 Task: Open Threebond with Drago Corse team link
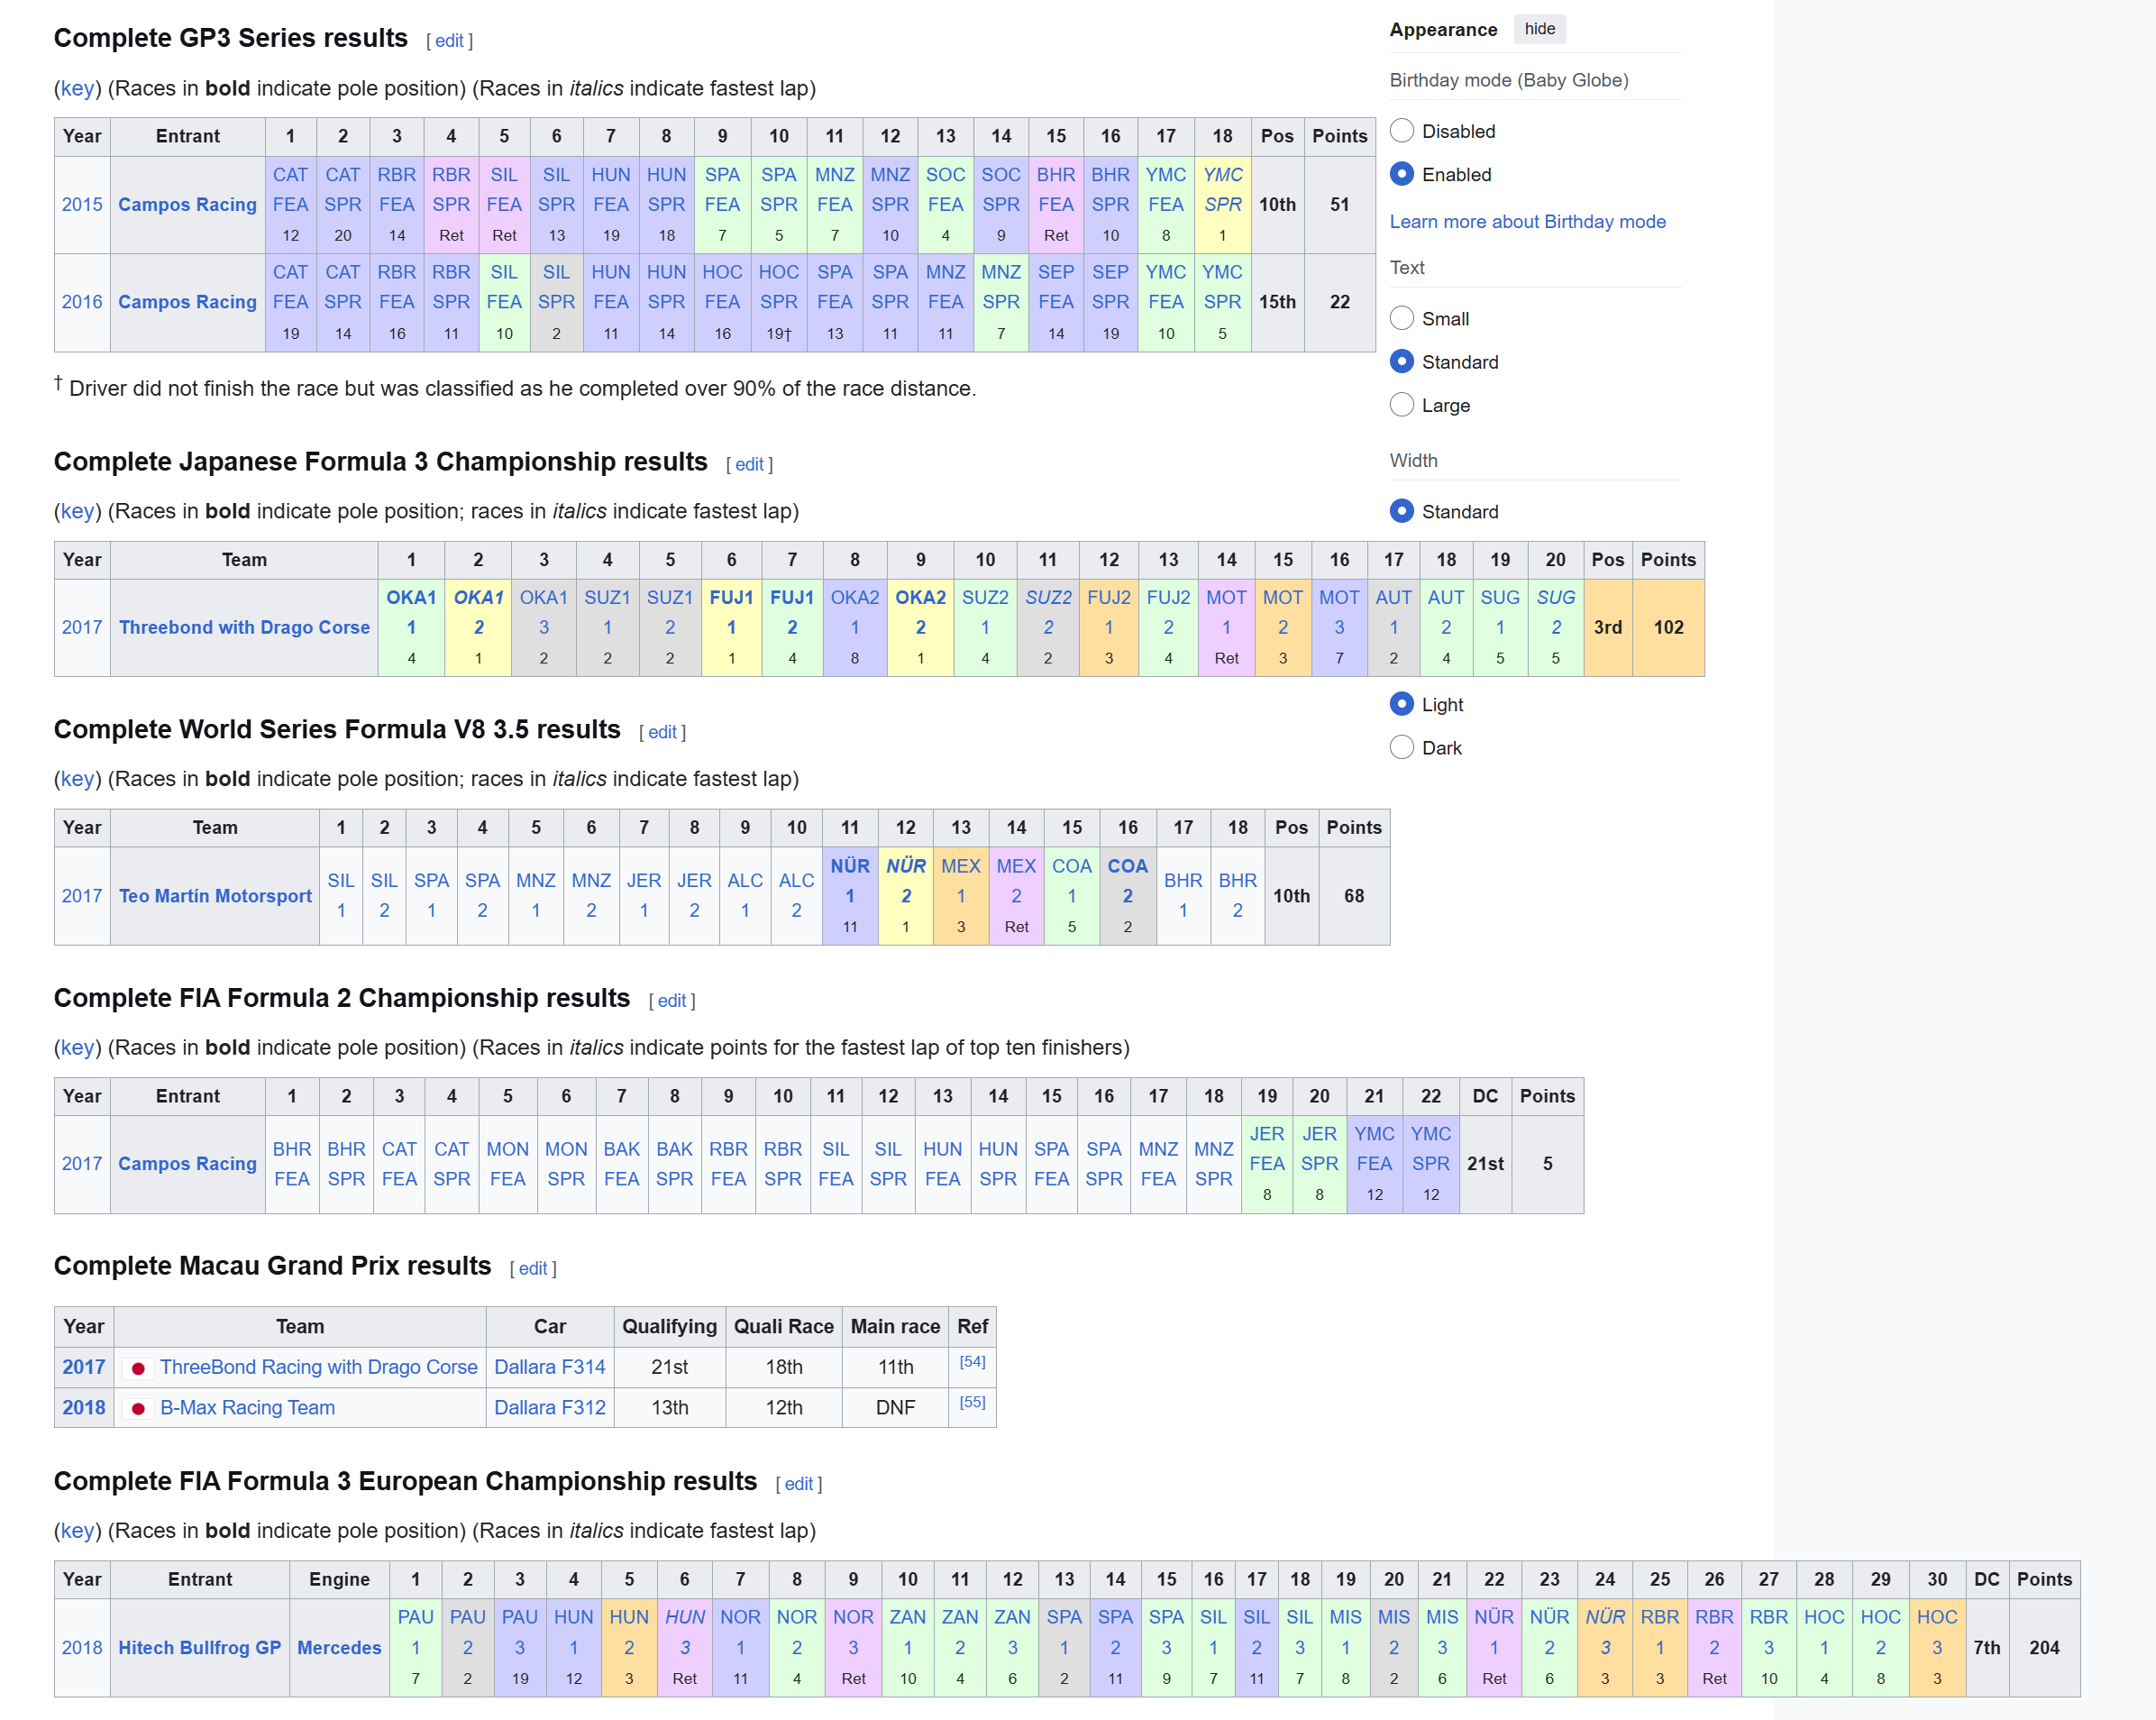click(244, 627)
